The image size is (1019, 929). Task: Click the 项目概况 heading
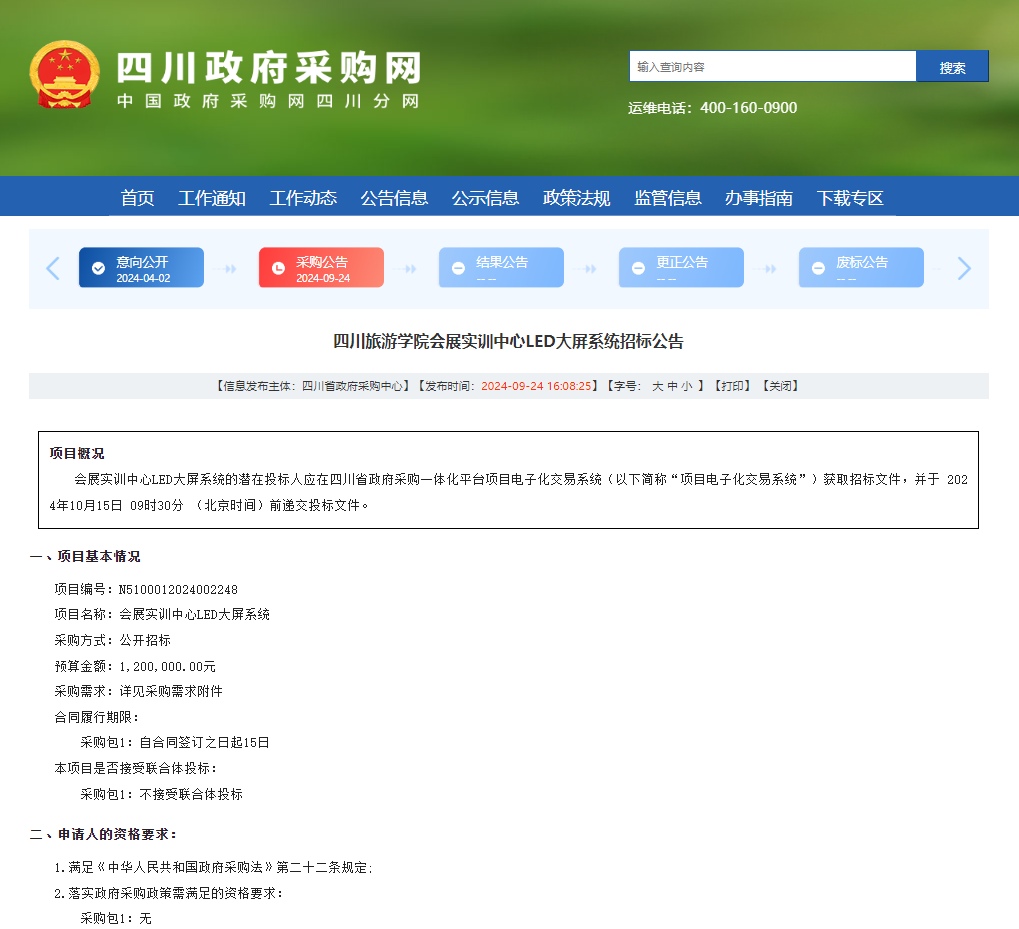[x=77, y=453]
